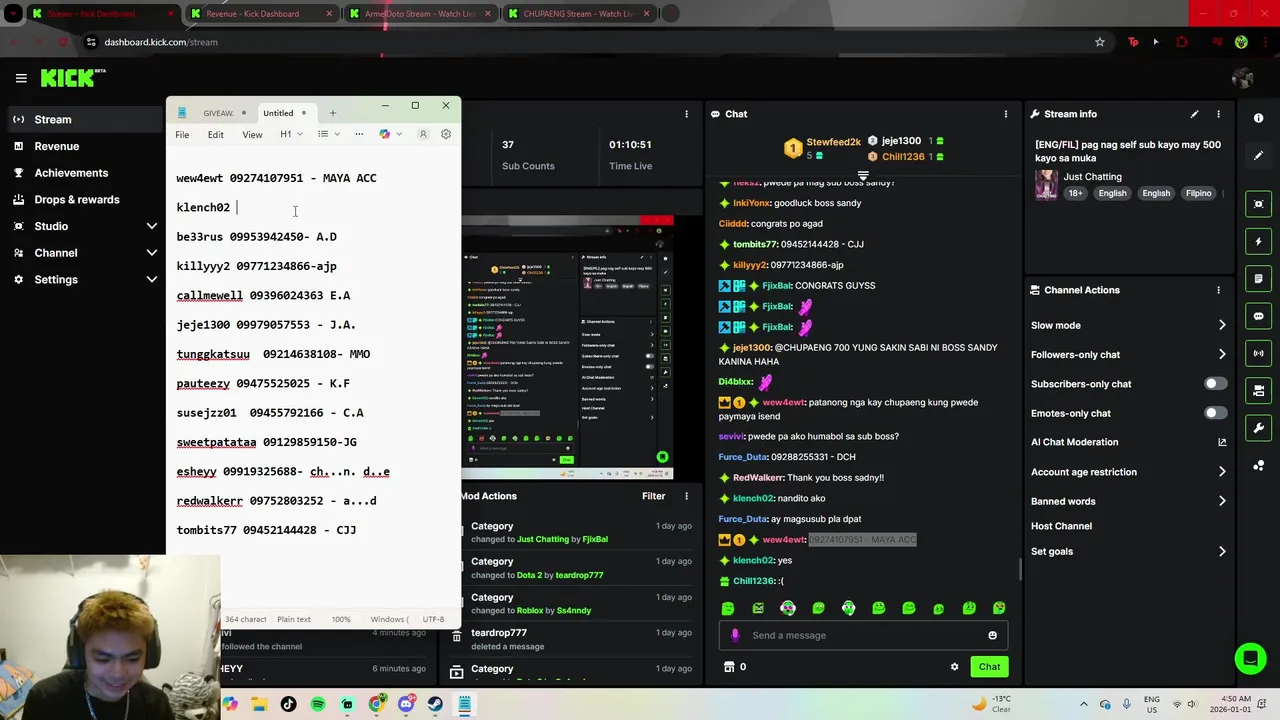Expand Account age restriction options
The image size is (1280, 720).
[x=1222, y=472]
